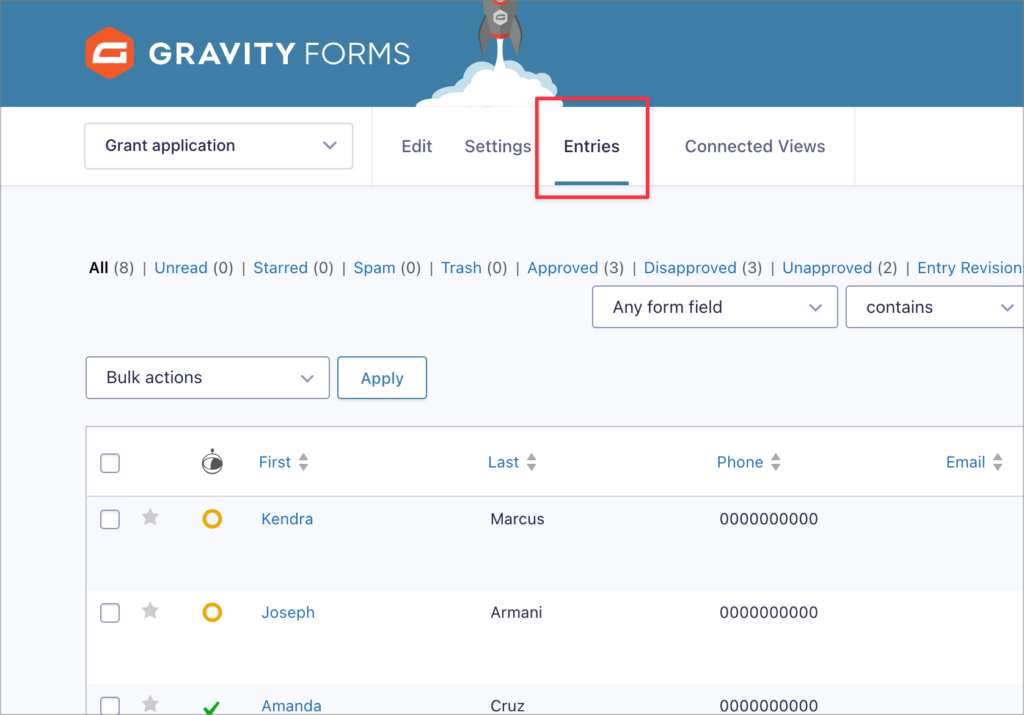Viewport: 1024px width, 715px height.
Task: Filter entries by Unread
Action: pos(181,268)
